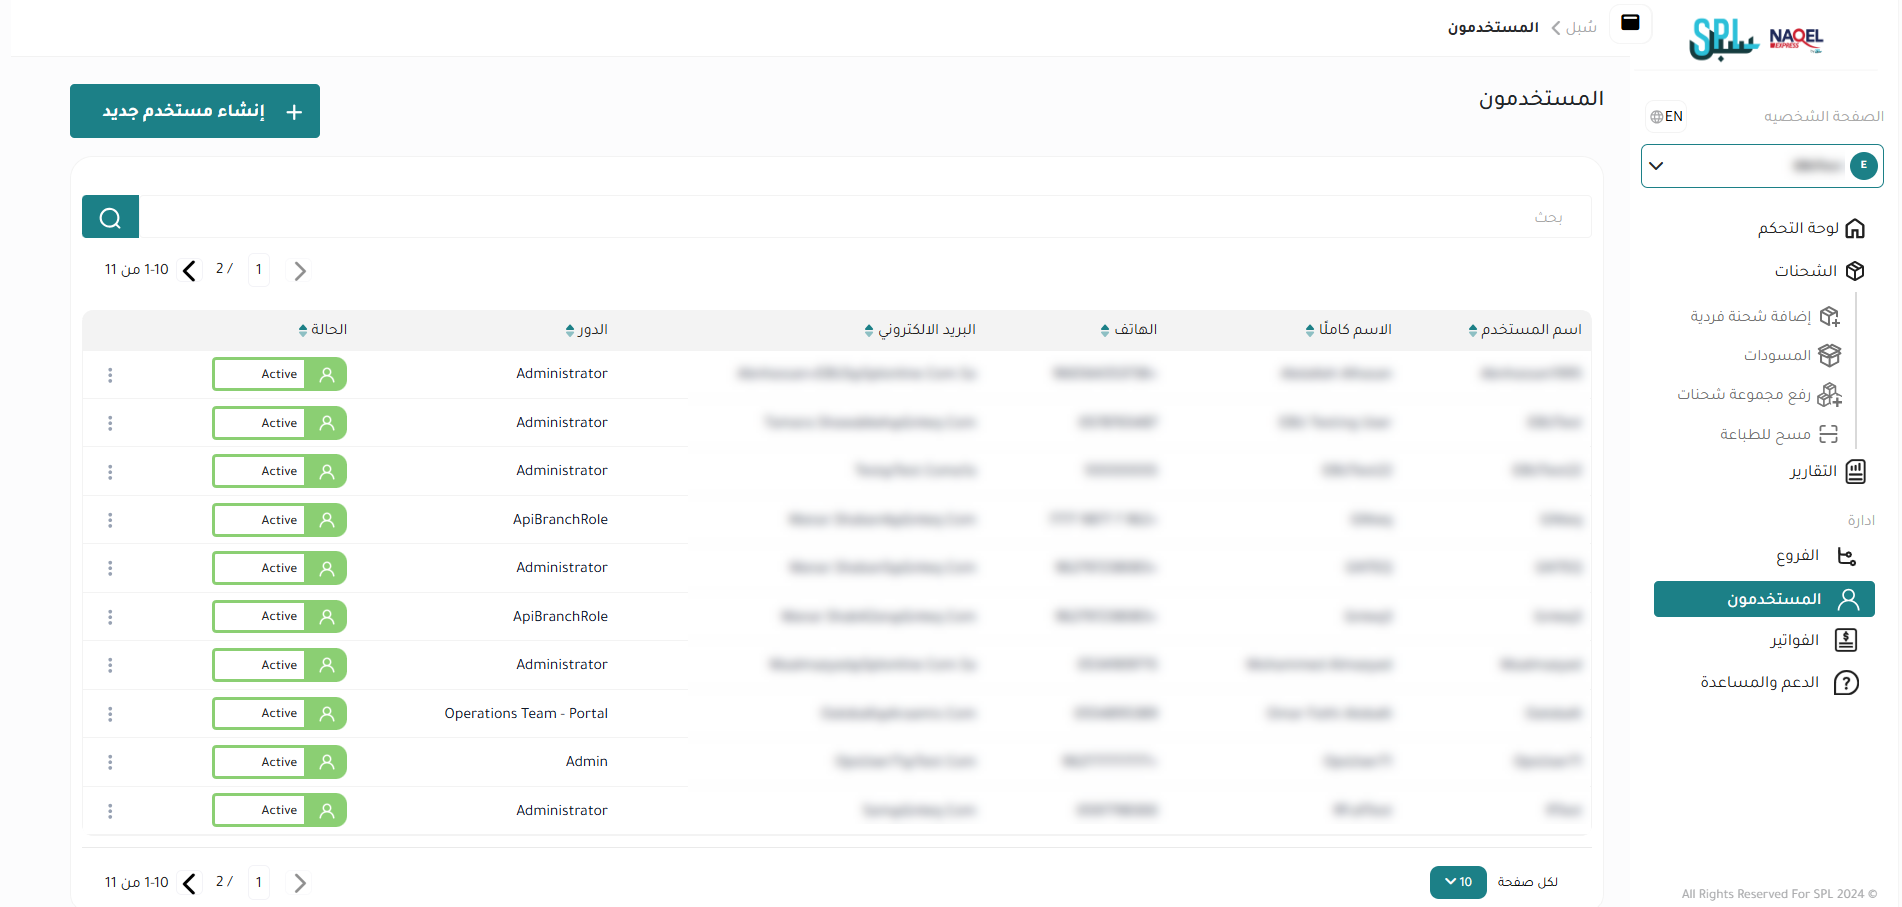Click the search magnifier icon button
Screen dimensions: 1902x907
(x=110, y=217)
